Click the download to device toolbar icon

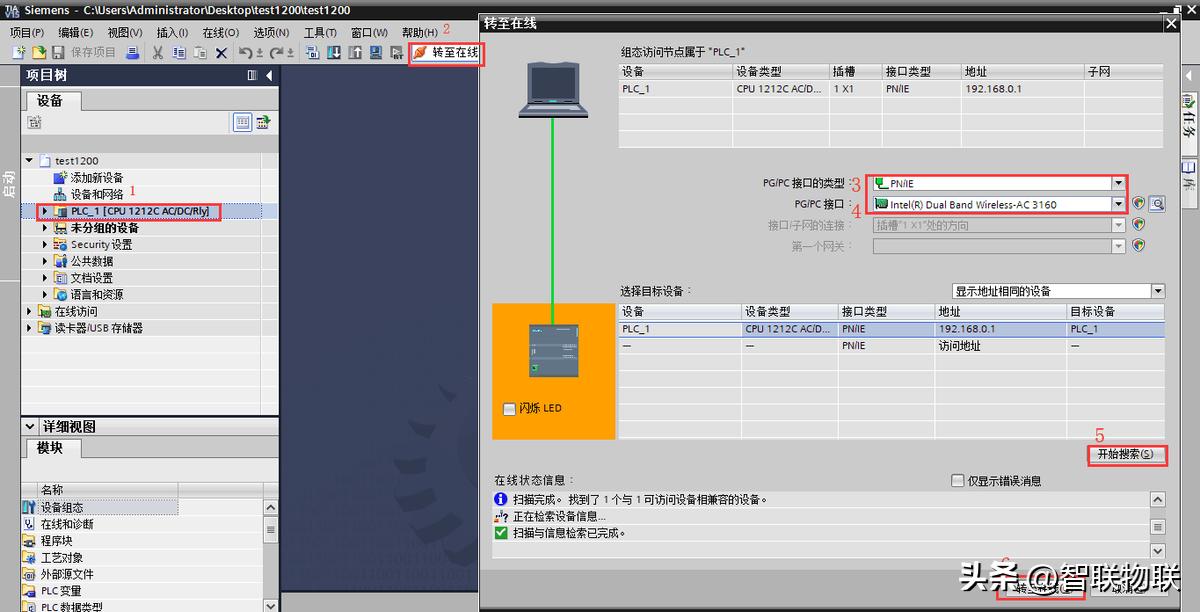coord(333,54)
